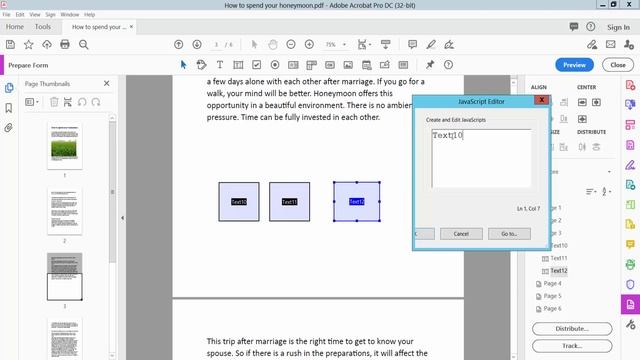The image size is (640, 360).
Task: Delete the selected page thumbnail
Action: 54,102
